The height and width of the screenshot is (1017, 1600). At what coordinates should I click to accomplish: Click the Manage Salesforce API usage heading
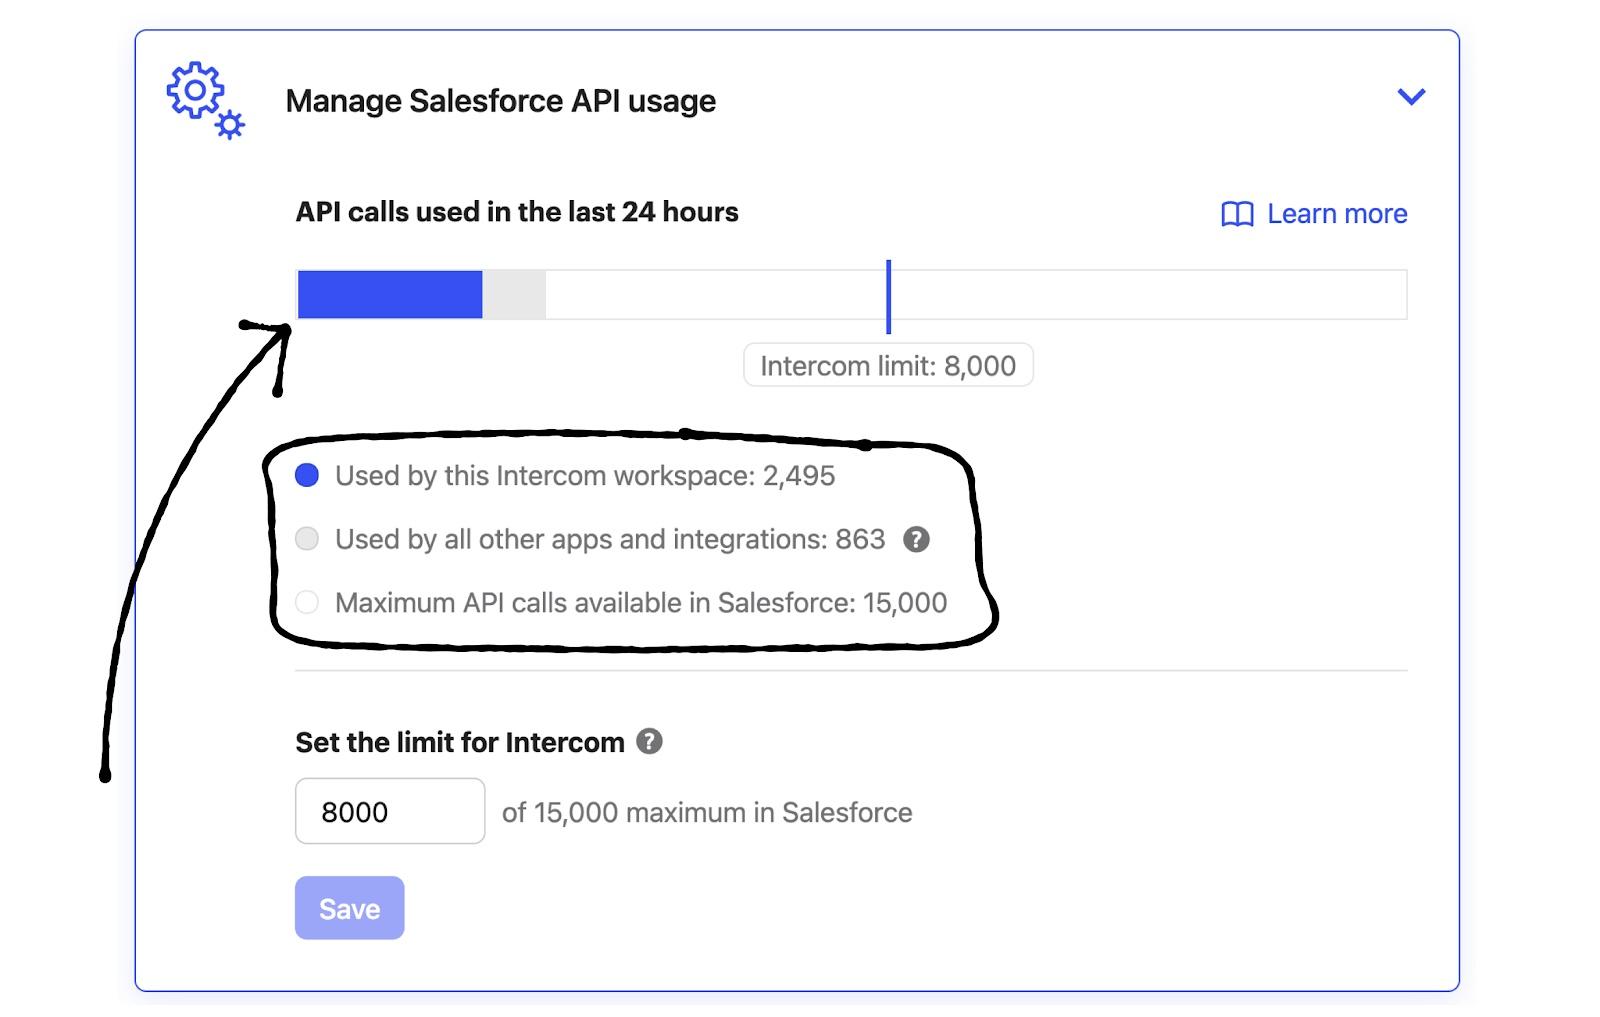point(501,101)
